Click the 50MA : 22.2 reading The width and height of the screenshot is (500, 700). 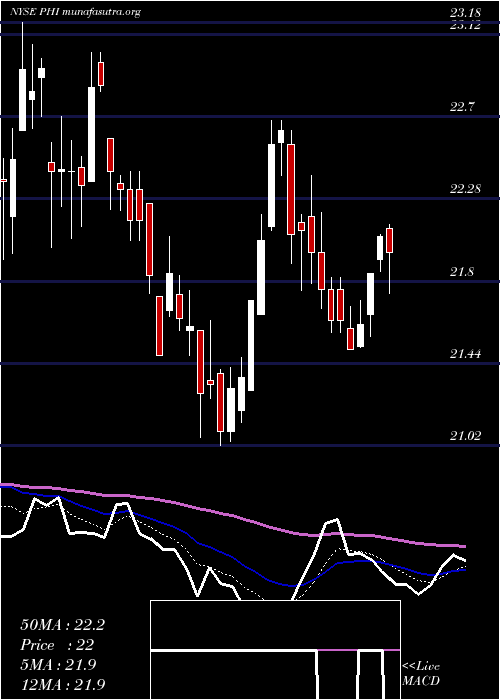point(62,625)
